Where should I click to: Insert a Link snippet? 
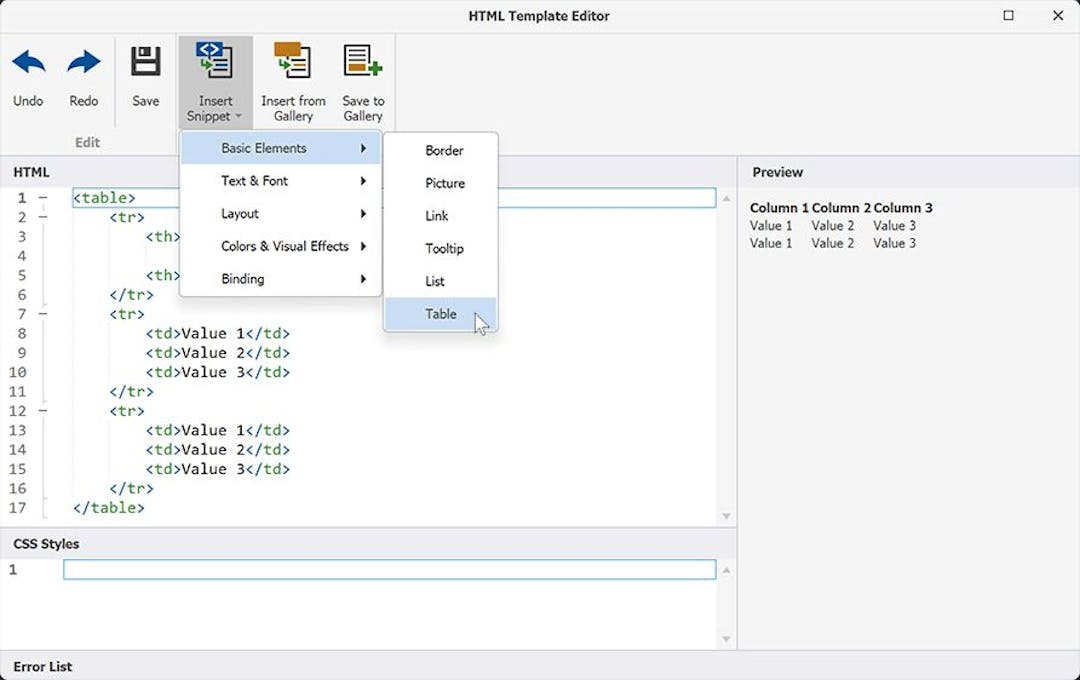pos(437,215)
